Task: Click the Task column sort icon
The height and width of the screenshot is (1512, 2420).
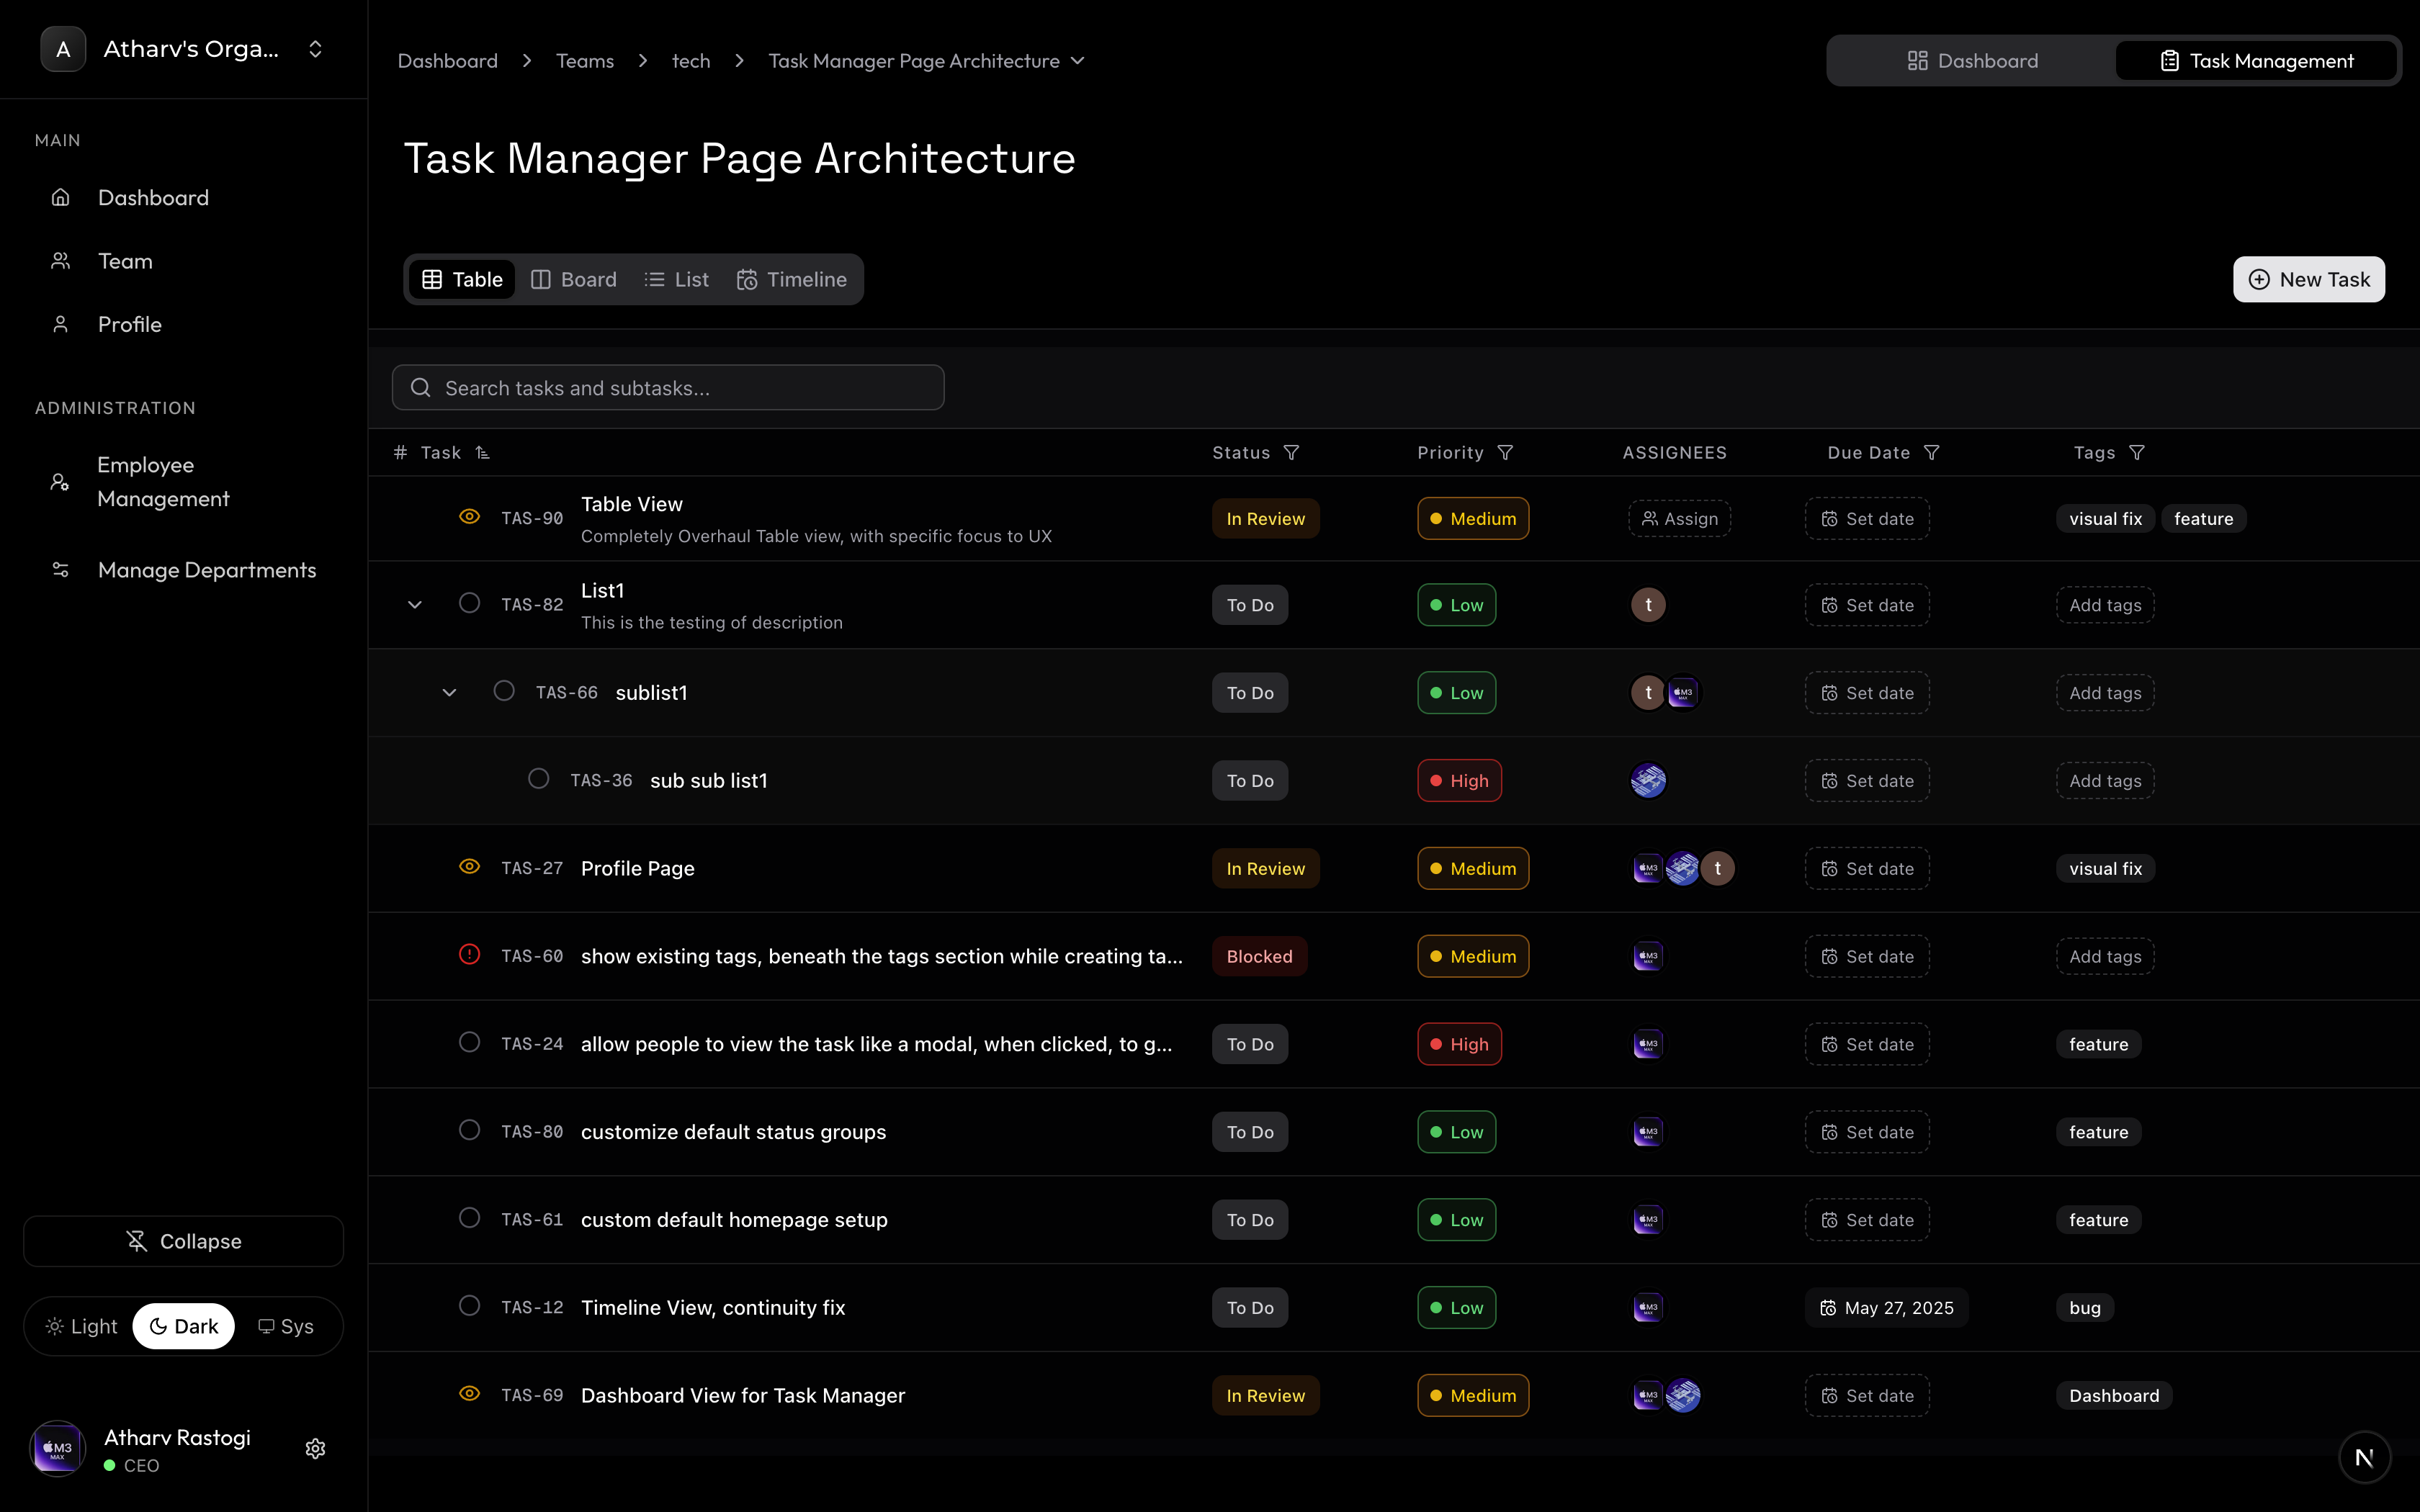Action: coord(483,453)
